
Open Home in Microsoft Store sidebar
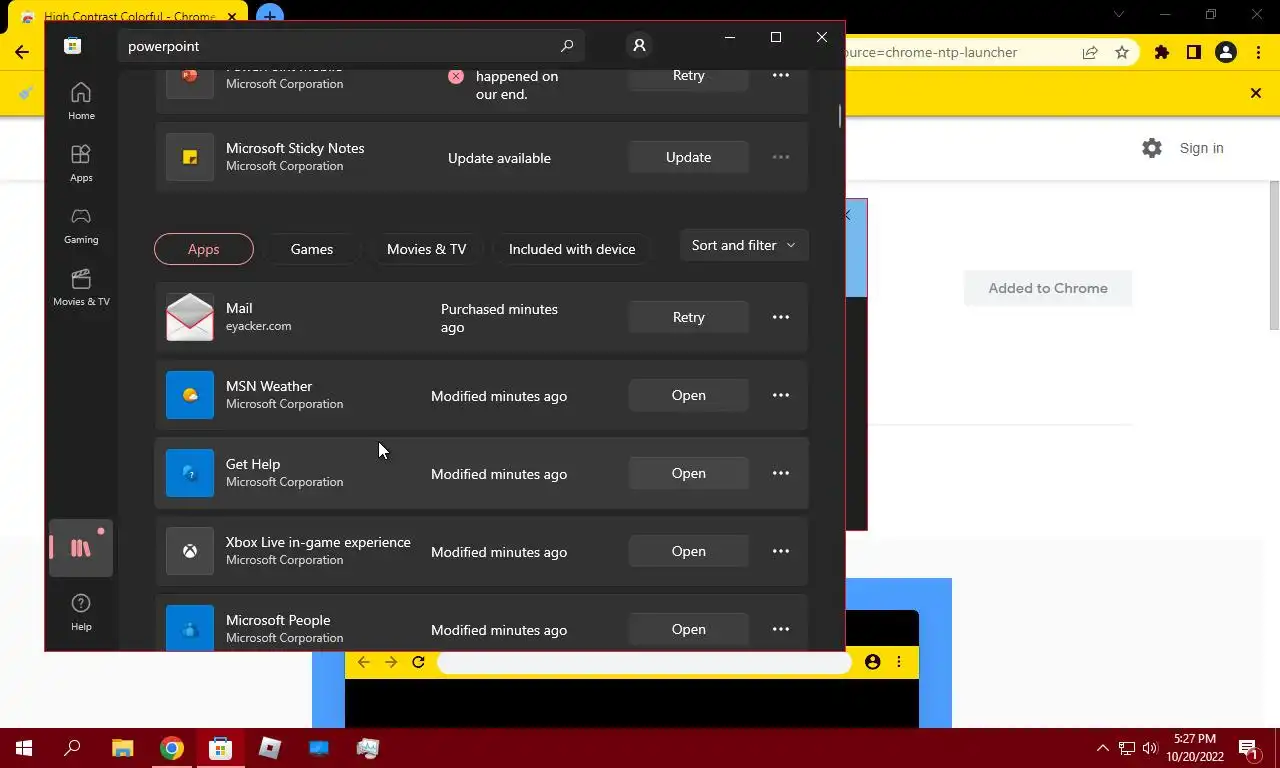coord(81,101)
